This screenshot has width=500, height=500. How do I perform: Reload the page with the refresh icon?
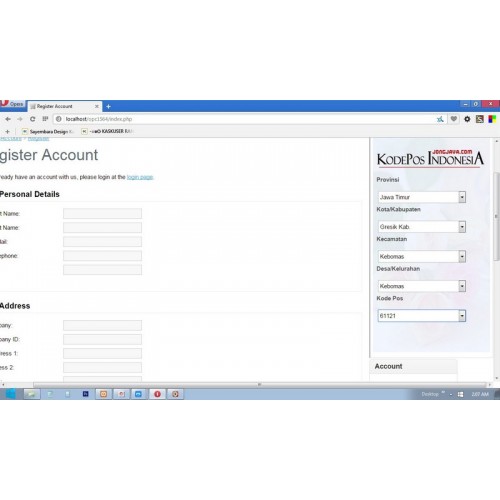(x=32, y=119)
